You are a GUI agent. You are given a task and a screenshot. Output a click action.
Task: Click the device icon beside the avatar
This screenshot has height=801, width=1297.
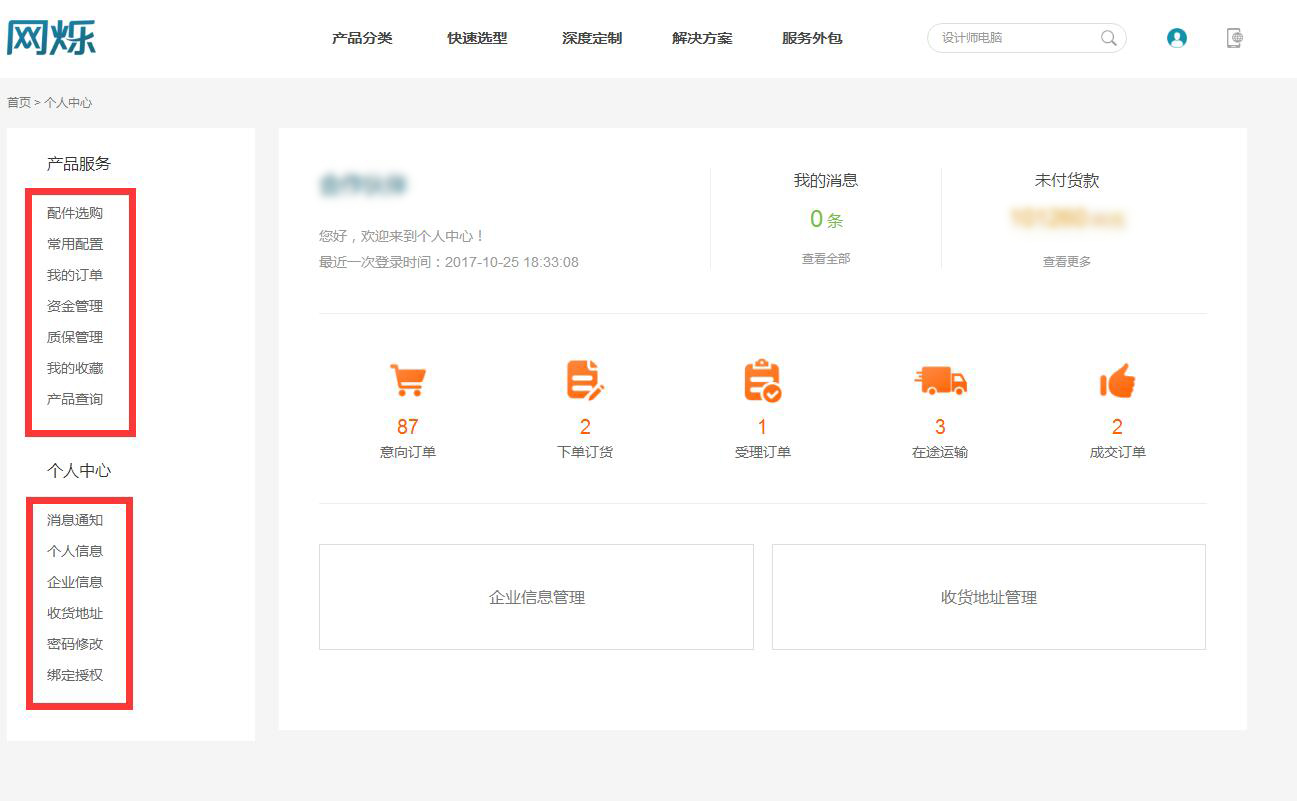1235,38
